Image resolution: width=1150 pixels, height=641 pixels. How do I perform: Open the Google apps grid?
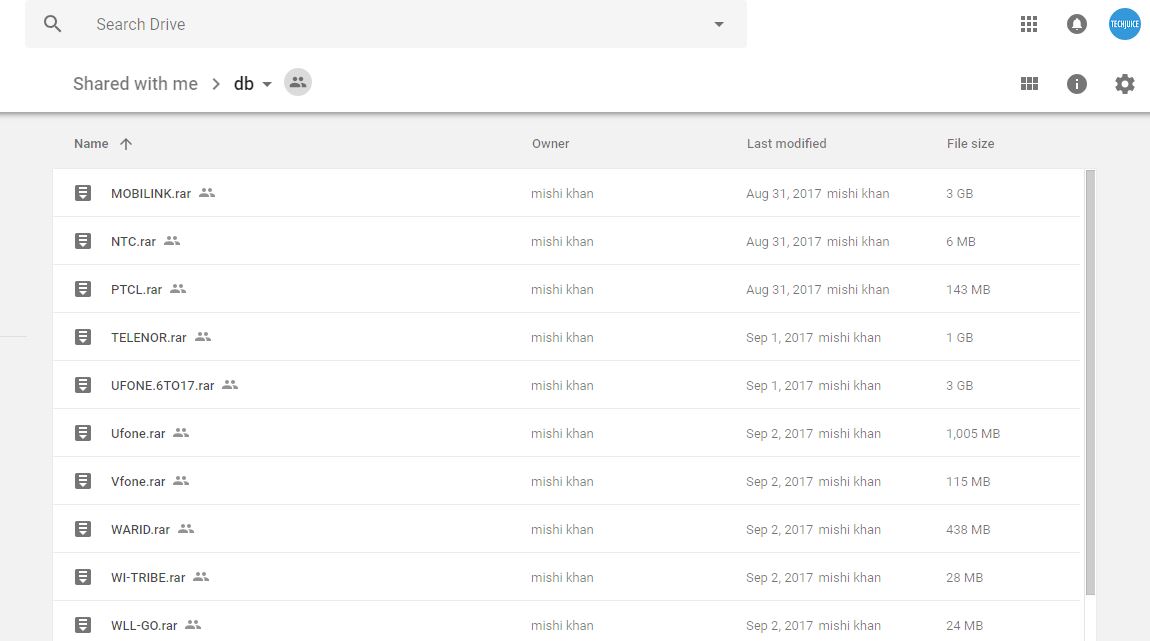pos(1029,24)
